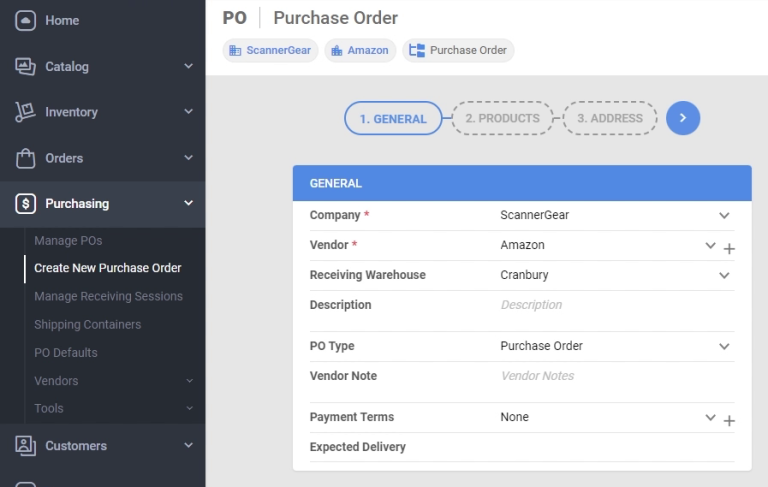Click the Purchase Order chip type icon
768x487 pixels.
click(417, 50)
